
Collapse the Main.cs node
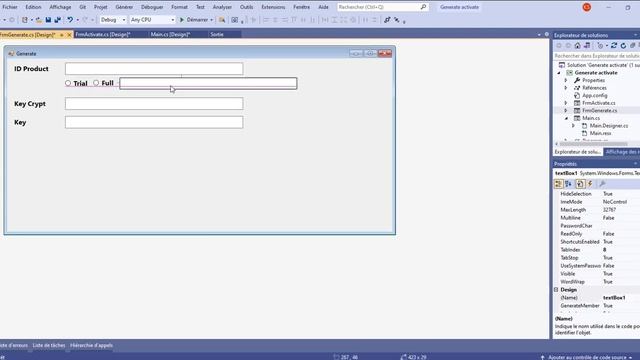[566, 118]
